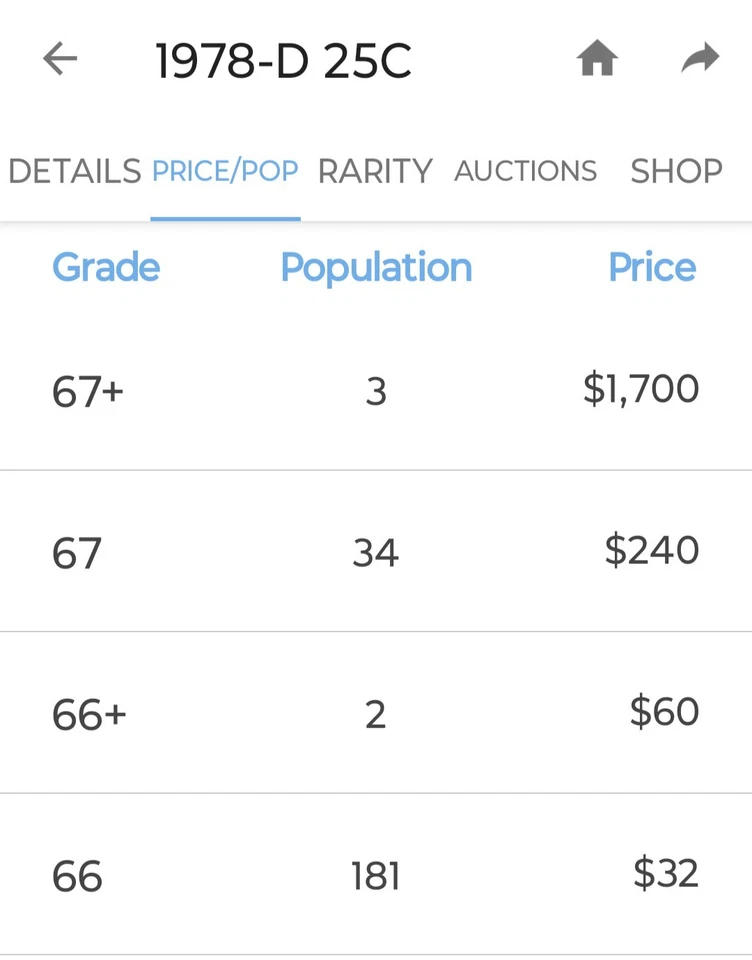Viewport: 752px width, 960px height.
Task: Click the $32 price value
Action: coord(666,875)
